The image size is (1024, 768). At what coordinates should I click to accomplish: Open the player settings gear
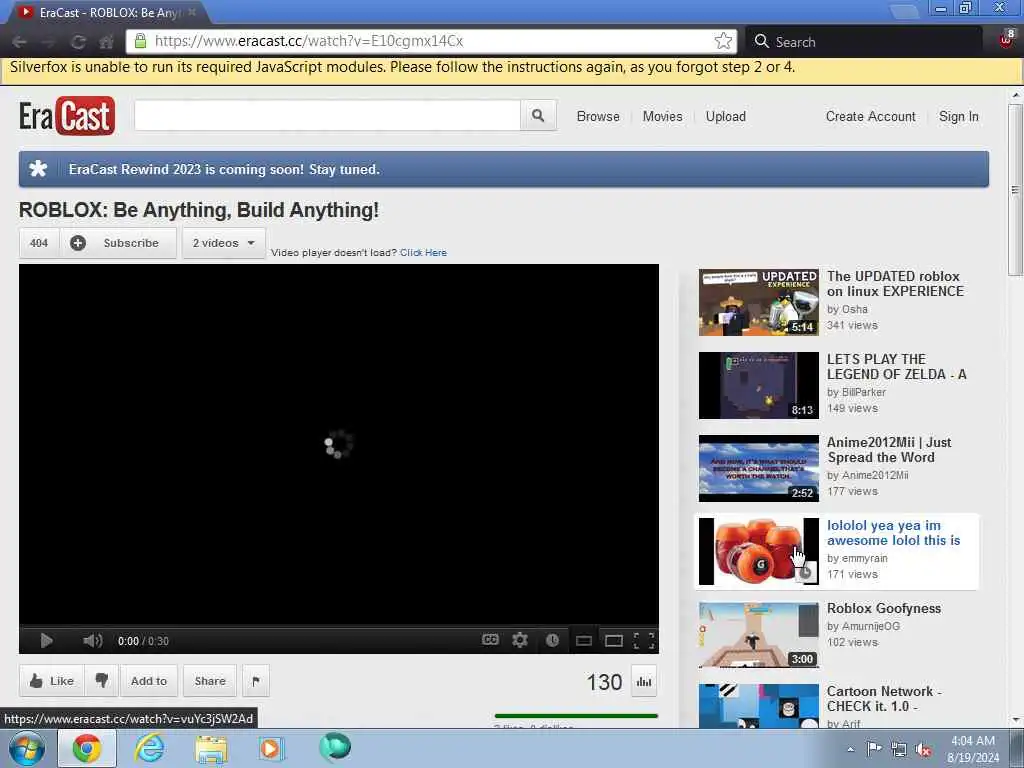[x=520, y=640]
